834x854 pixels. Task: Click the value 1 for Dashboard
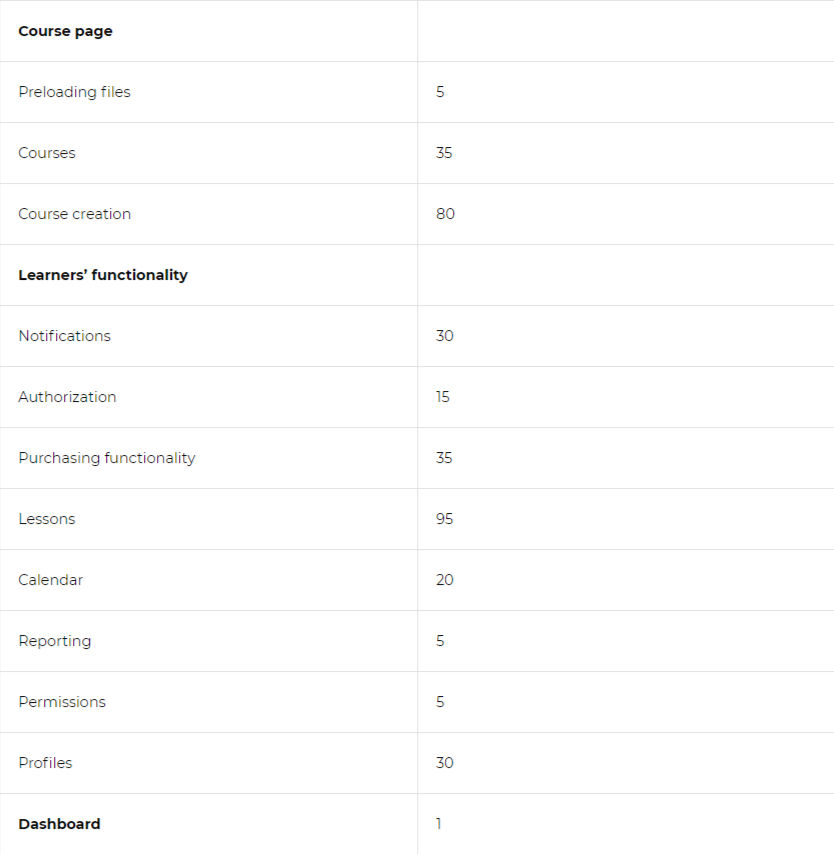tap(439, 824)
